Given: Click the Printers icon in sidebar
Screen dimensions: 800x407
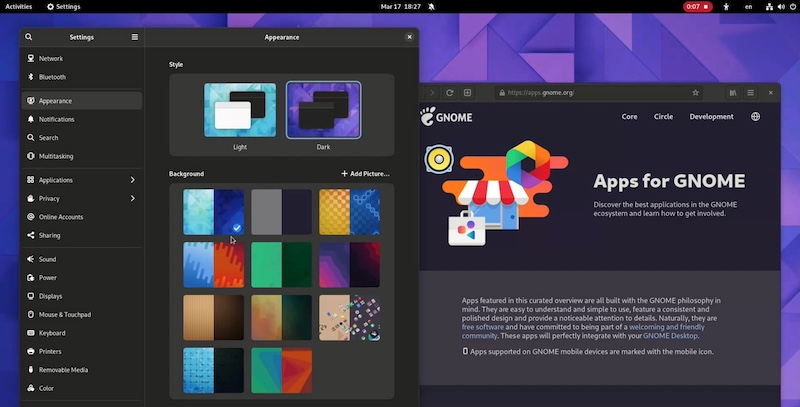Looking at the screenshot, I should 31,351.
